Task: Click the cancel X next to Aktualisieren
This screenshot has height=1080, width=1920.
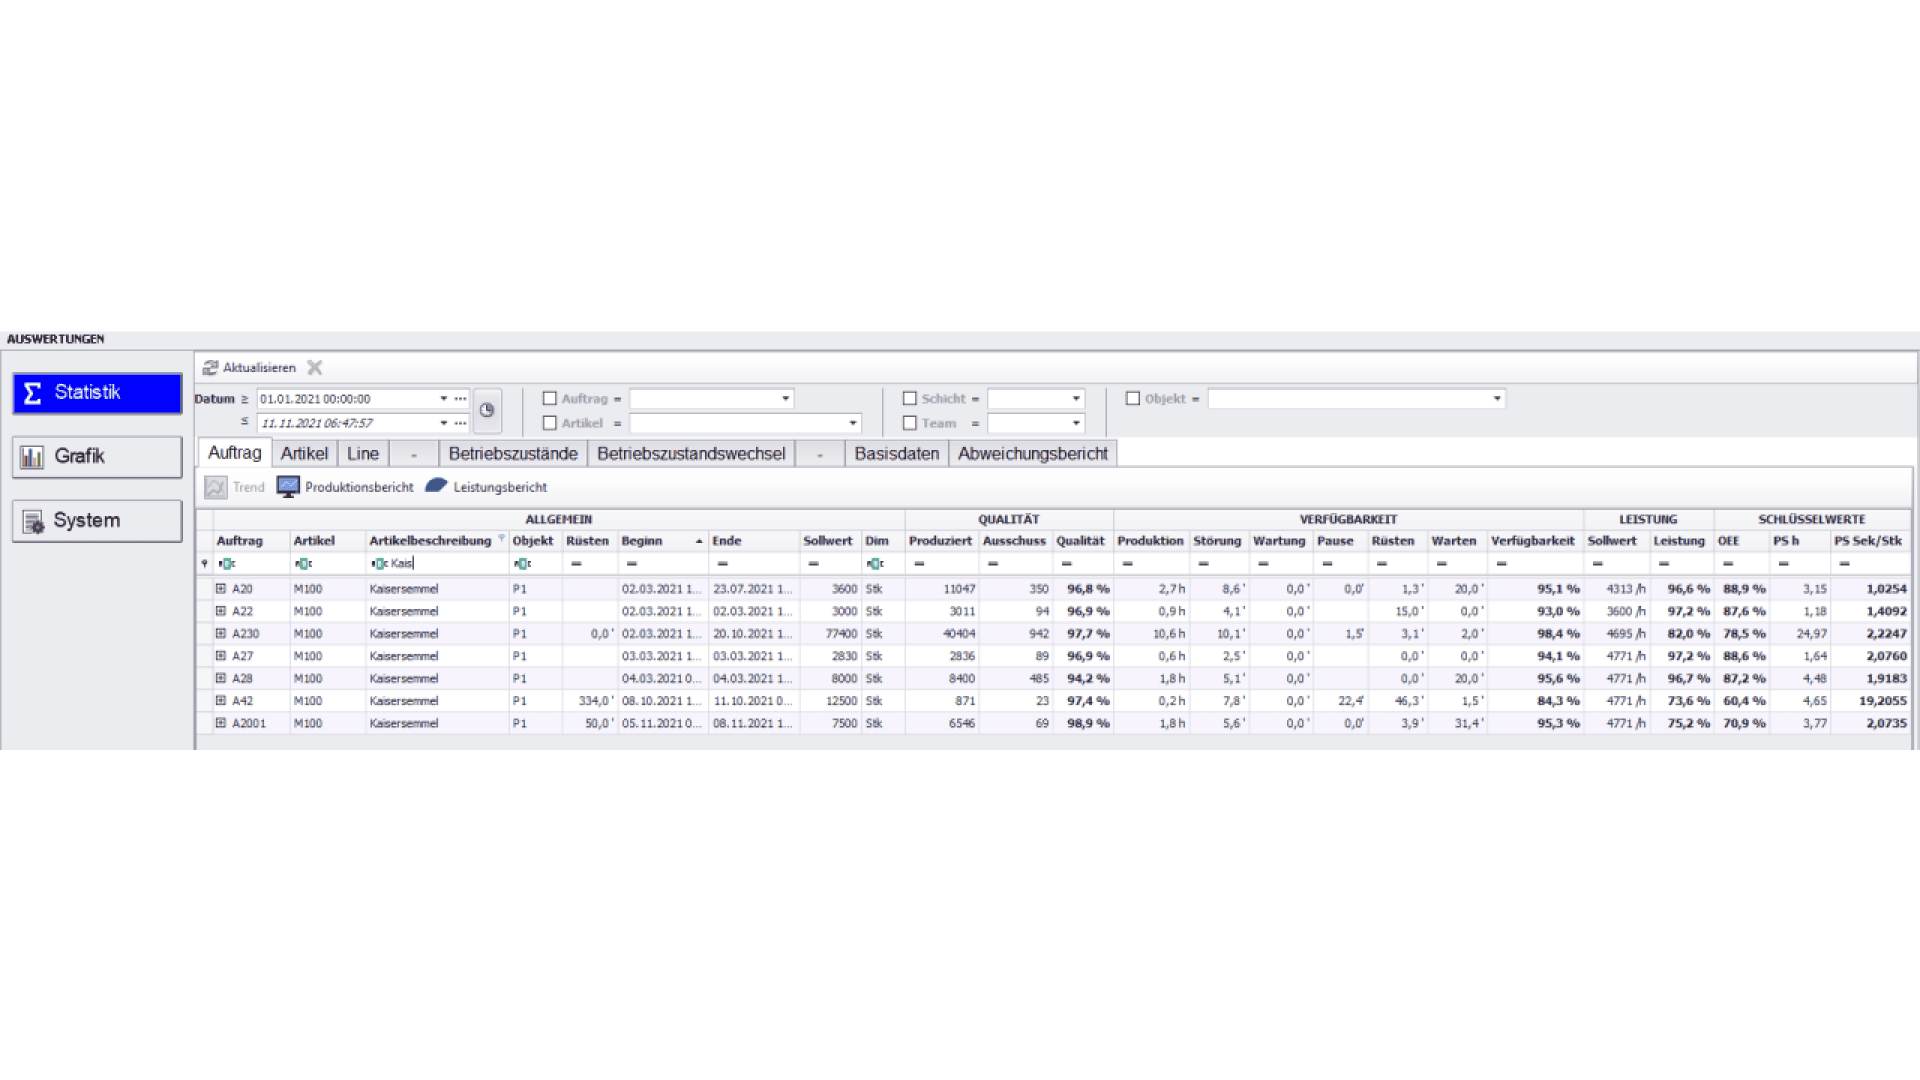Action: point(315,367)
